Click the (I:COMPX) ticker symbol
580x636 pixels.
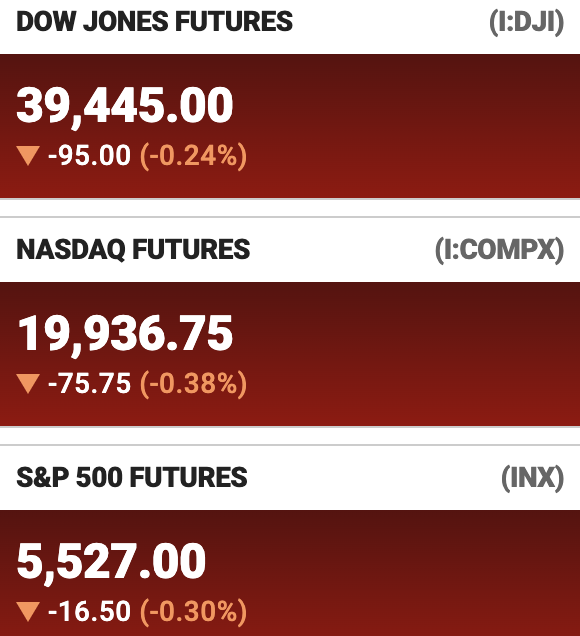point(499,250)
